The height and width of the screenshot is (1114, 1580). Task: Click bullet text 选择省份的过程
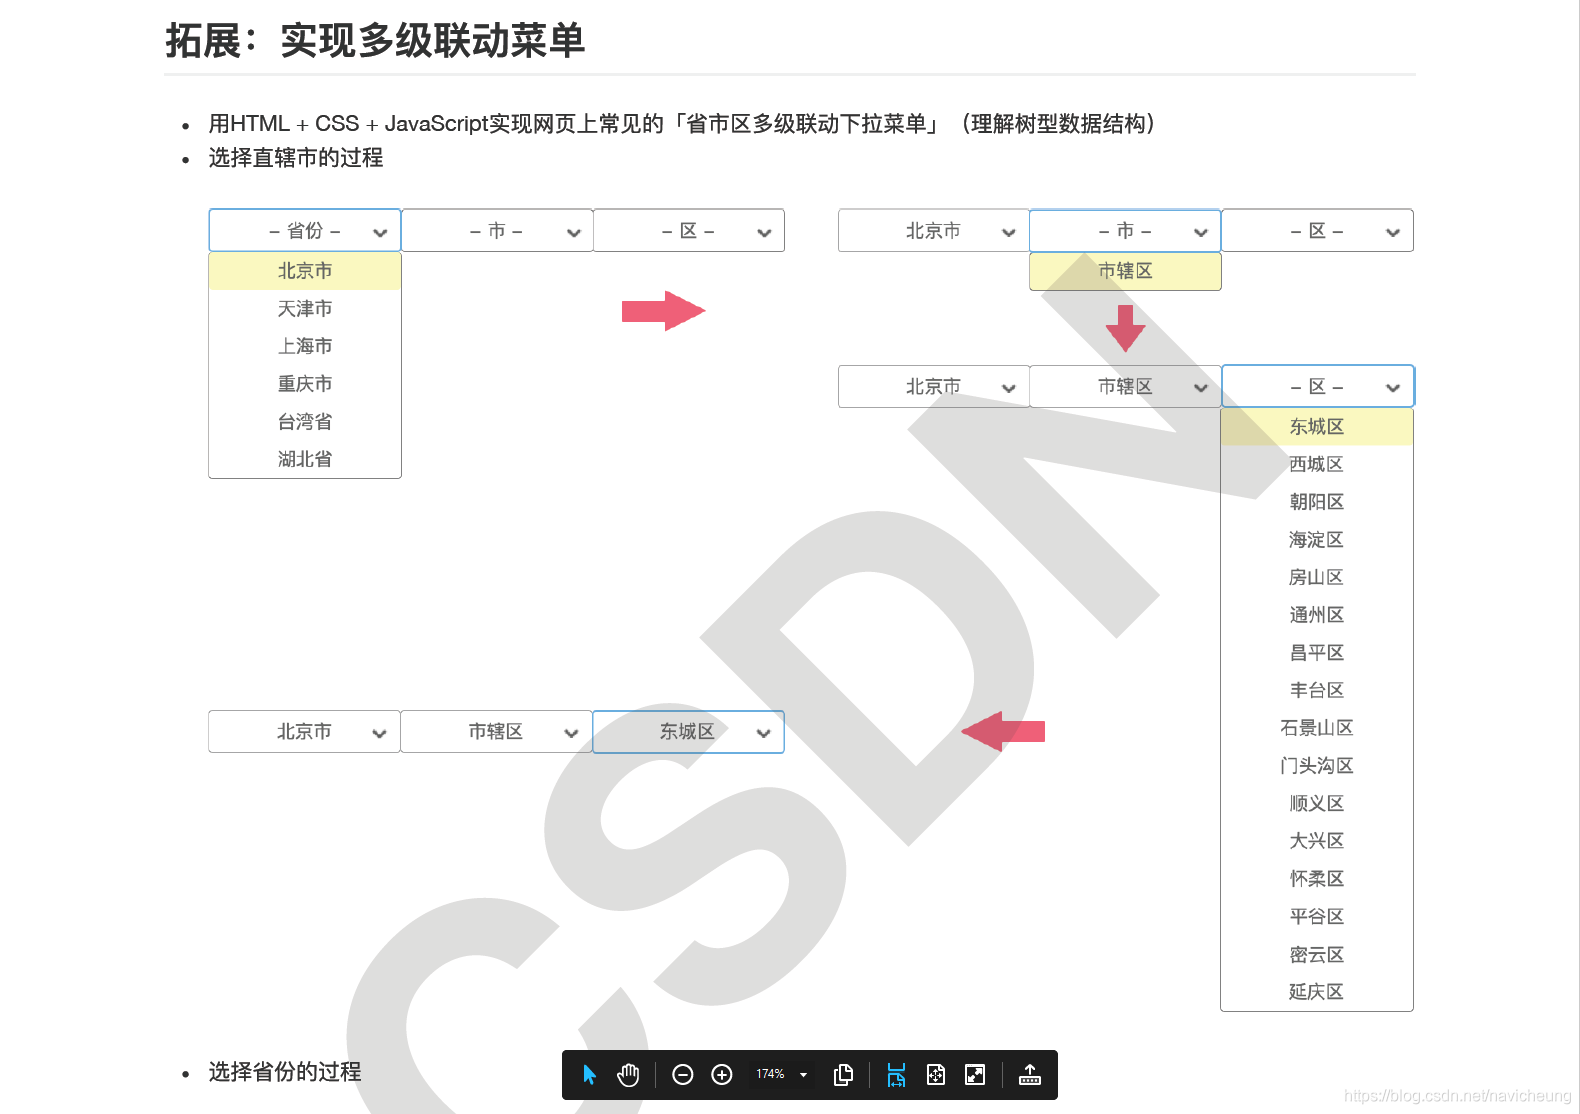pyautogui.click(x=285, y=1072)
